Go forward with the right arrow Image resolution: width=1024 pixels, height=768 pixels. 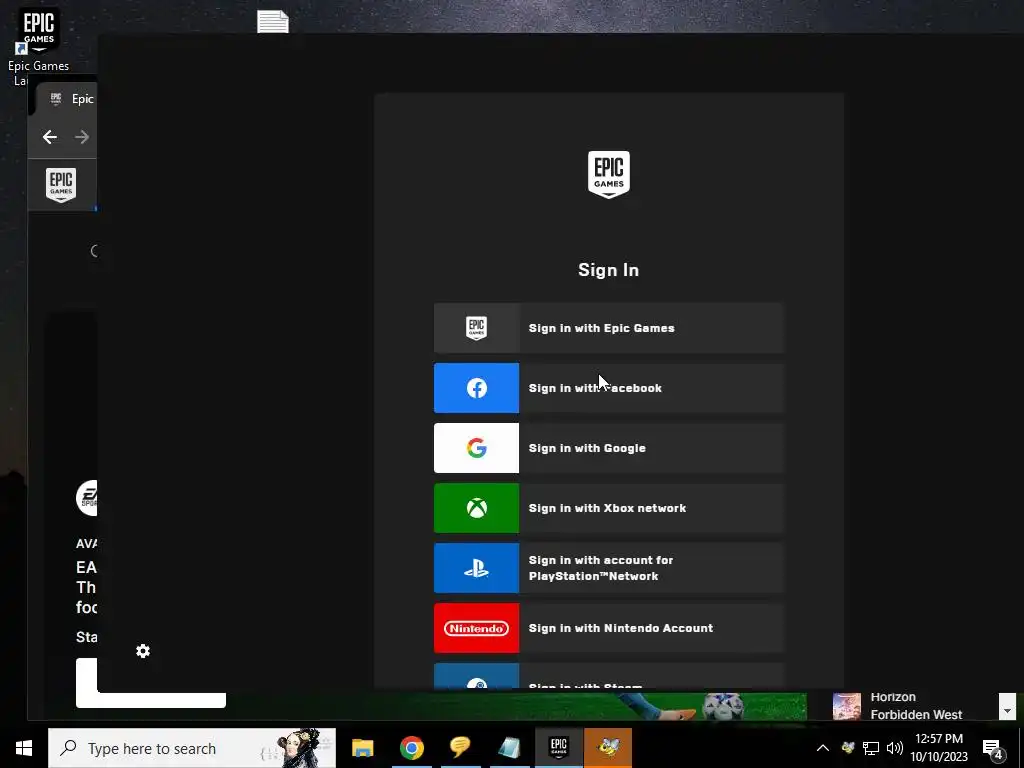click(x=82, y=137)
